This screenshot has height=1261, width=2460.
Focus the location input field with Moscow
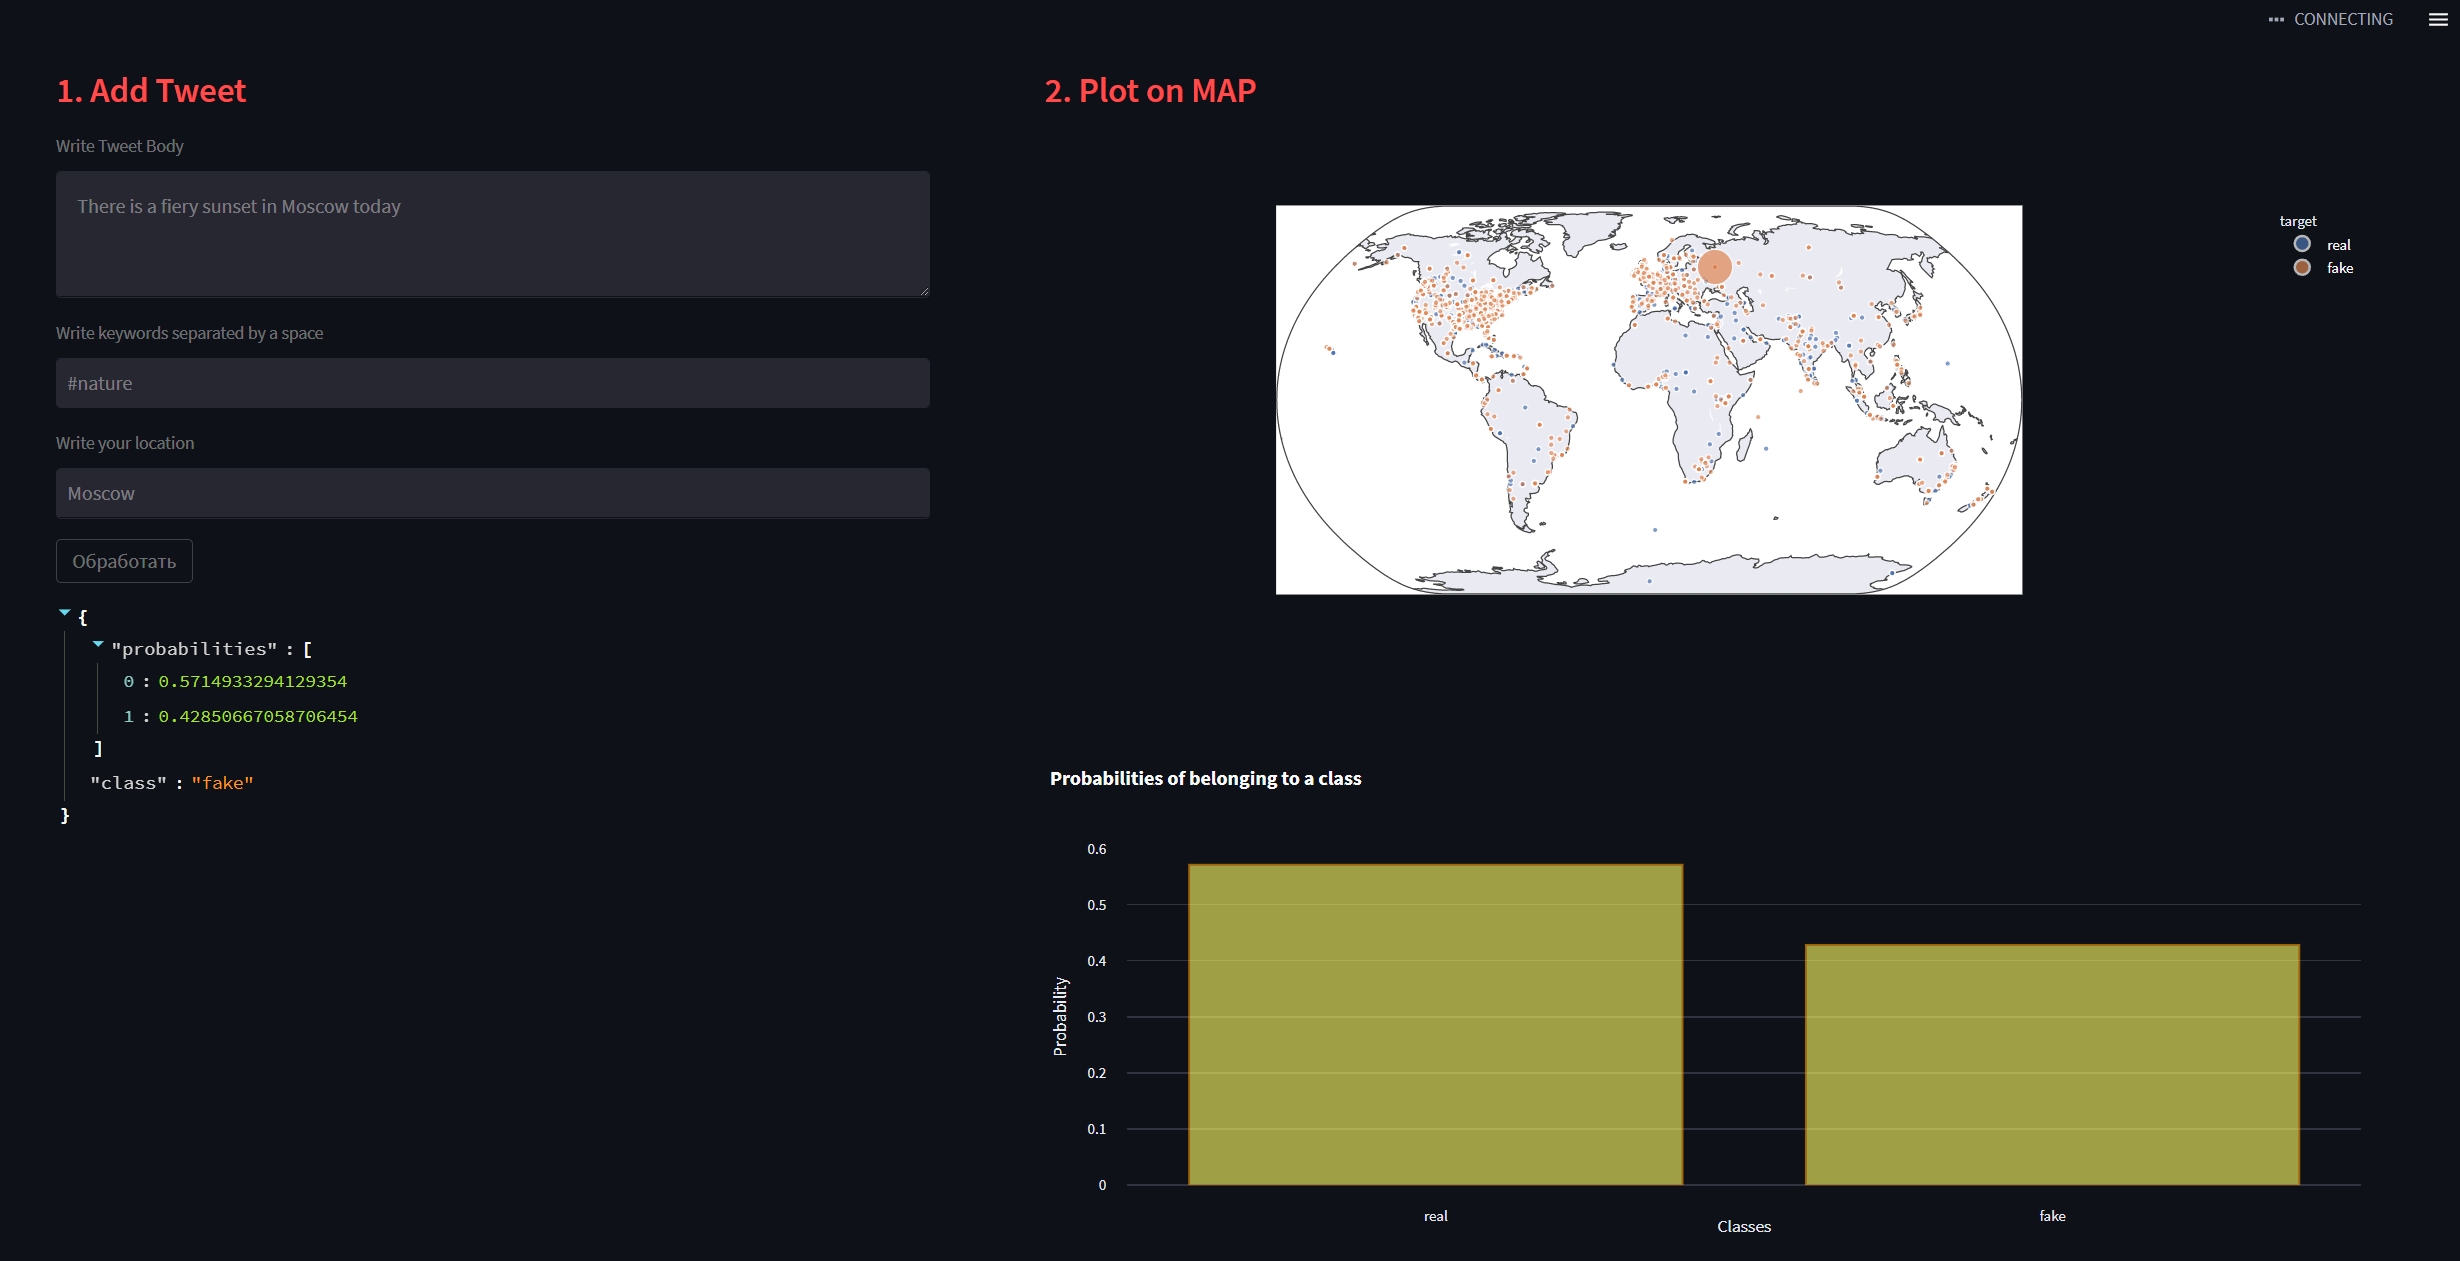pos(492,493)
